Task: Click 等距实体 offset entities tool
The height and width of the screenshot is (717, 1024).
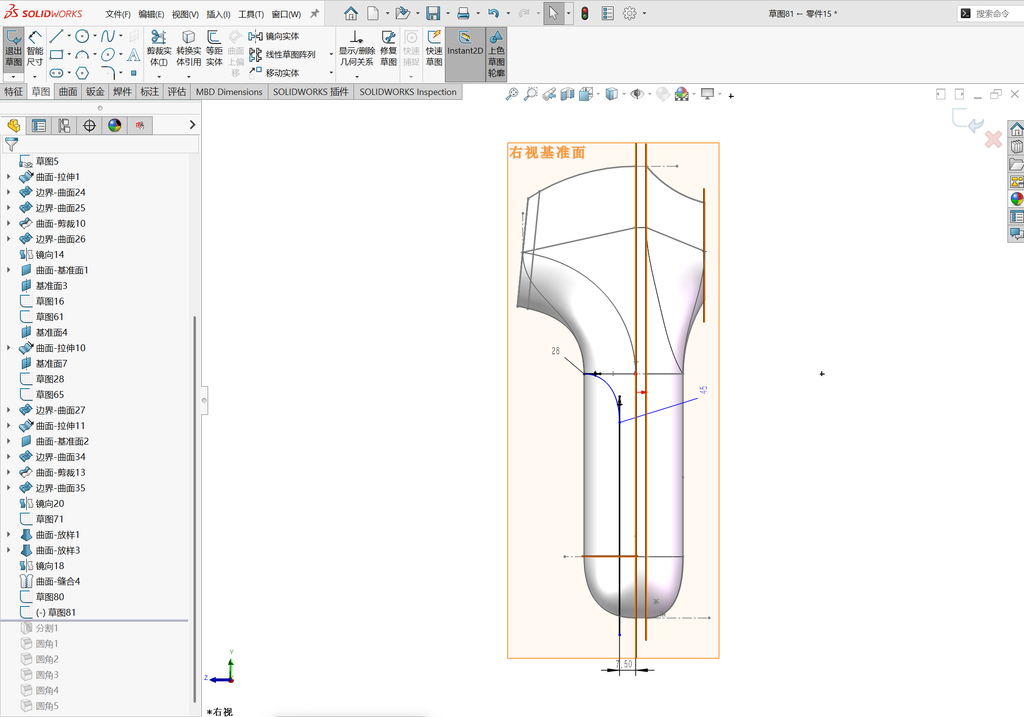Action: pos(214,48)
